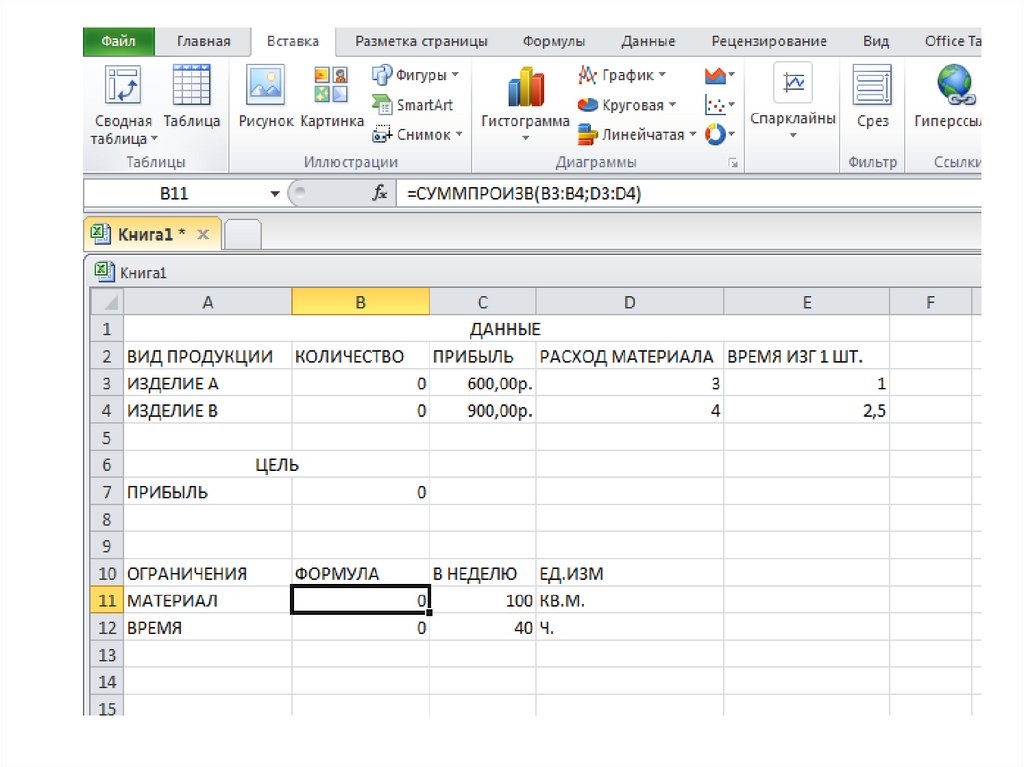This screenshot has height=767, width=1024.
Task: Select cell with value 2,5
Action: [x=807, y=410]
